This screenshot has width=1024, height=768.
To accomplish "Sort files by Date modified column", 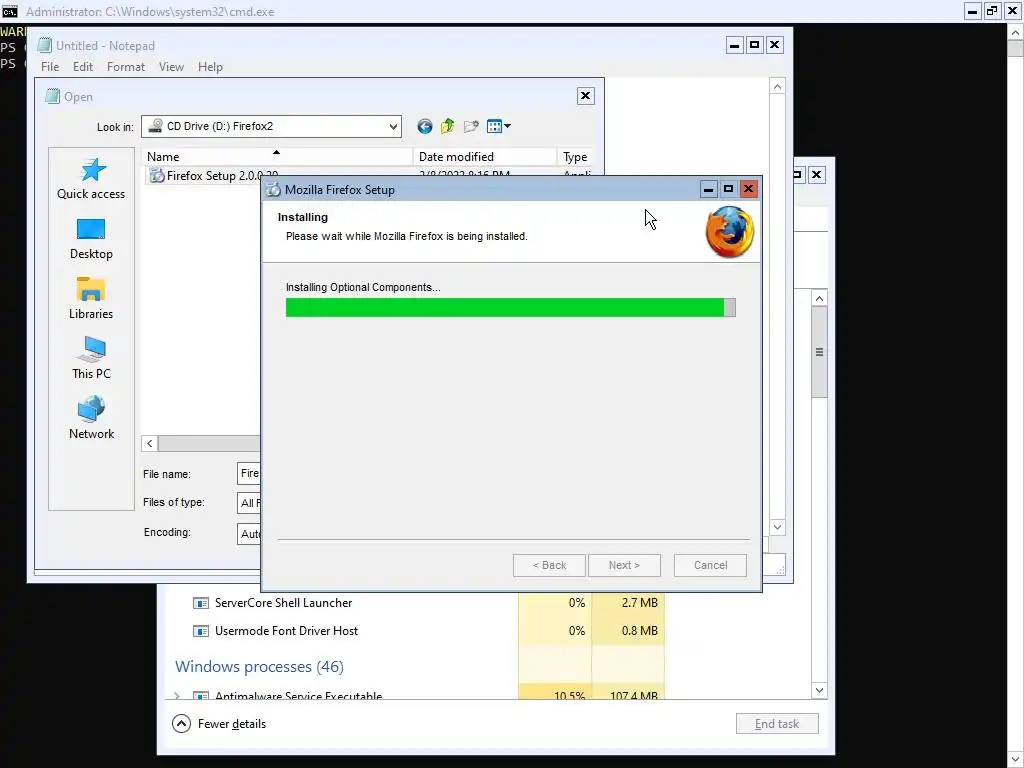I will click(485, 157).
